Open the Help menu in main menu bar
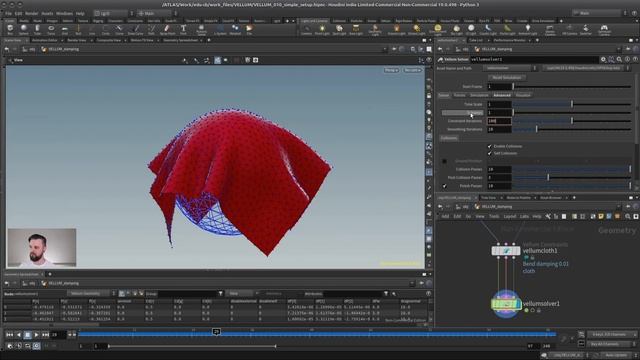This screenshot has height=360, width=640. [x=80, y=13]
